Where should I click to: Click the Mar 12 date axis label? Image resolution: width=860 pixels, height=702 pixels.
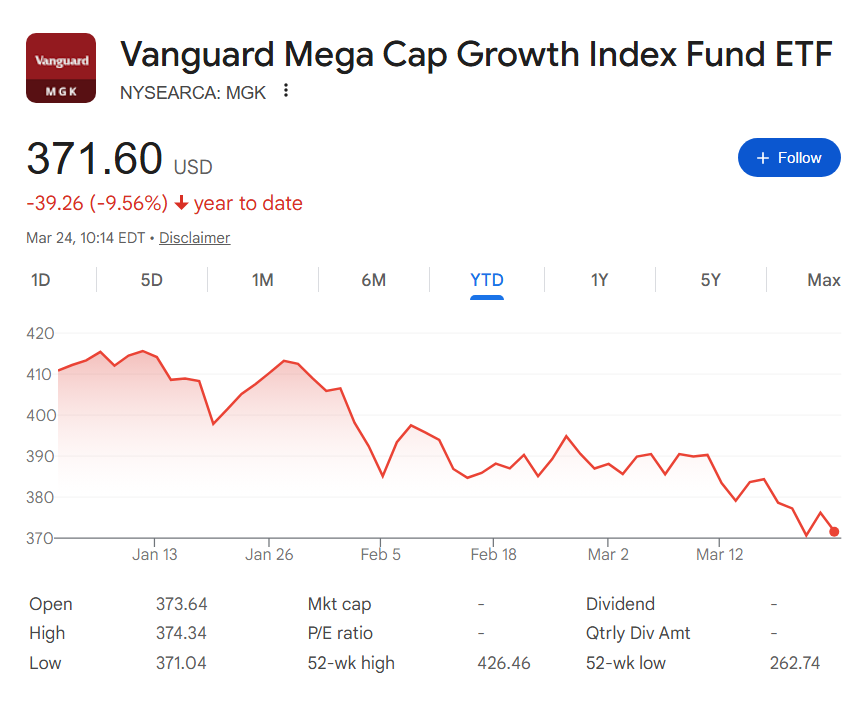point(720,554)
